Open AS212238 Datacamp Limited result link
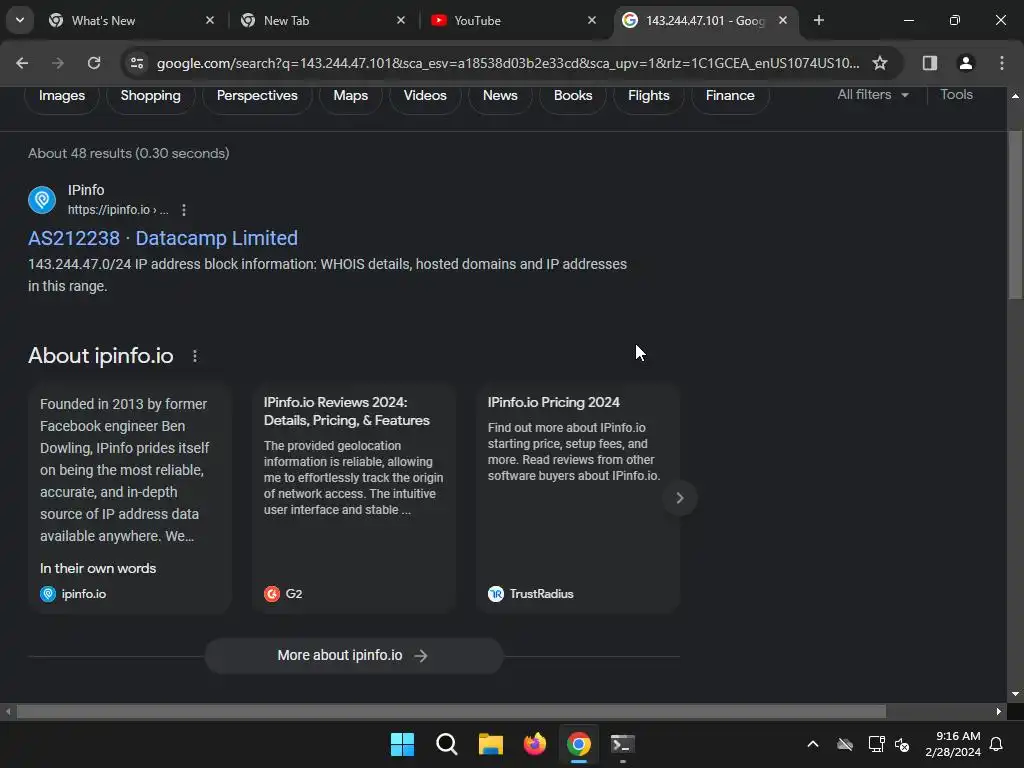The image size is (1024, 768). [163, 238]
